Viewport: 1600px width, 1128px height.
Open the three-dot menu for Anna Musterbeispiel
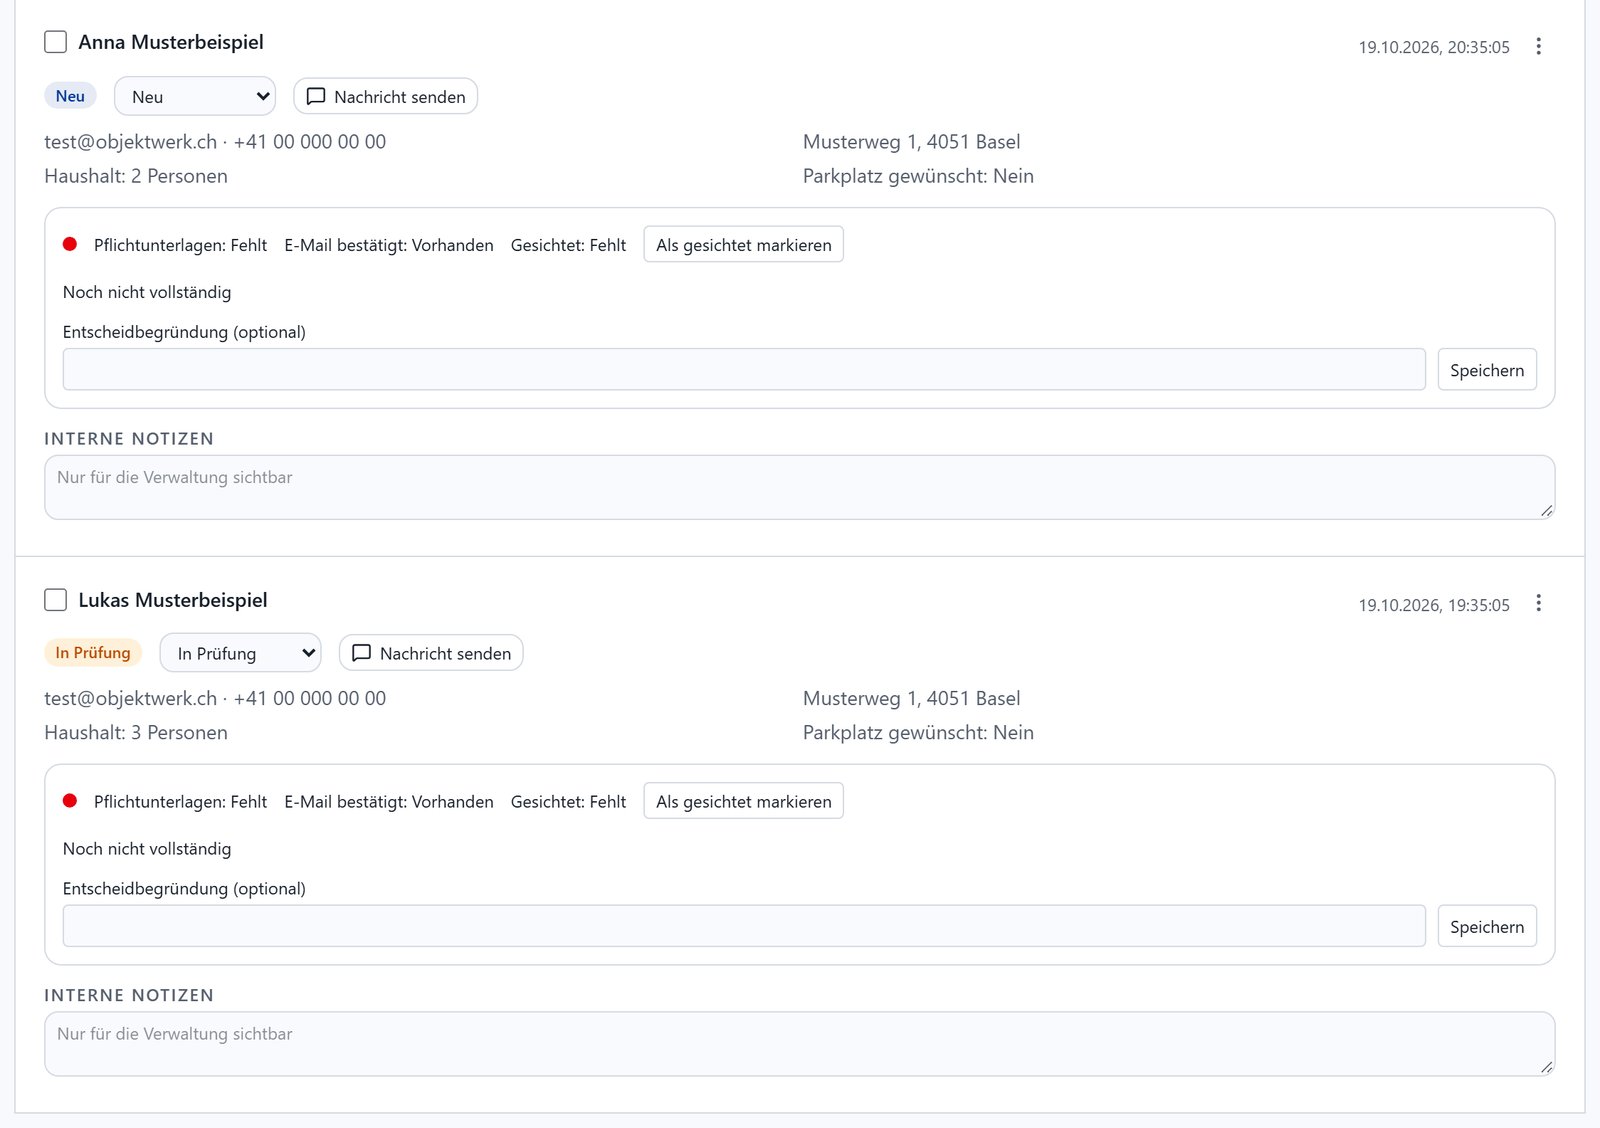pyautogui.click(x=1538, y=46)
